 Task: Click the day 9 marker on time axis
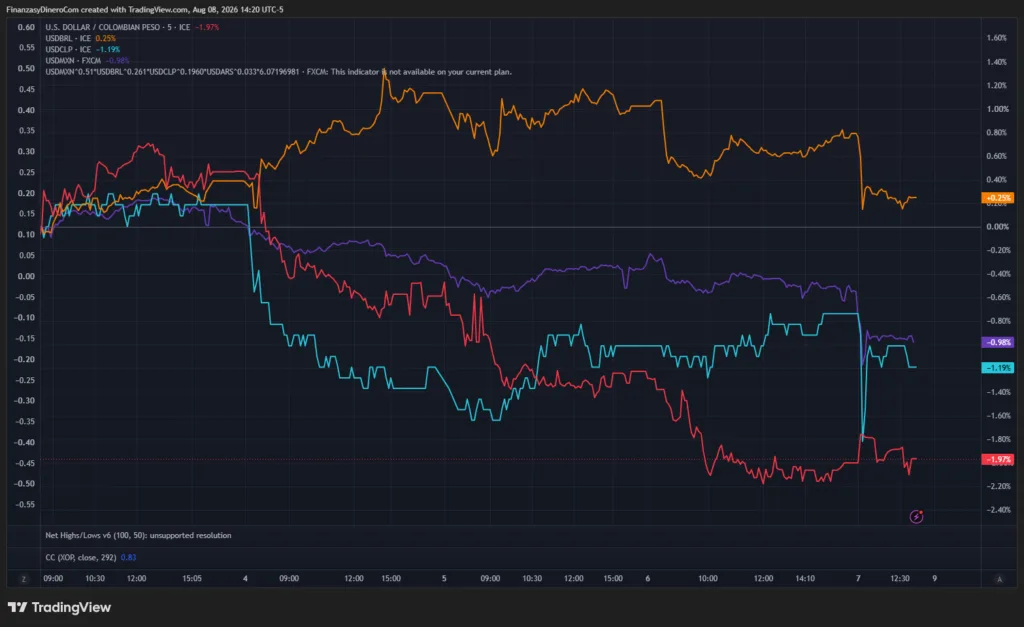click(935, 579)
